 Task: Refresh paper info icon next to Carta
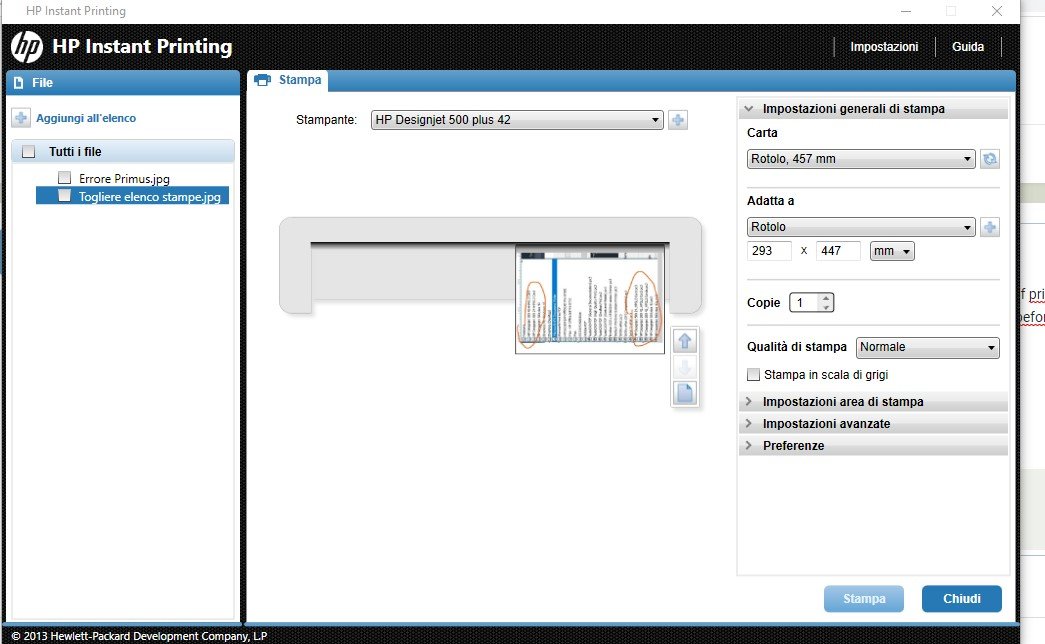pos(990,159)
